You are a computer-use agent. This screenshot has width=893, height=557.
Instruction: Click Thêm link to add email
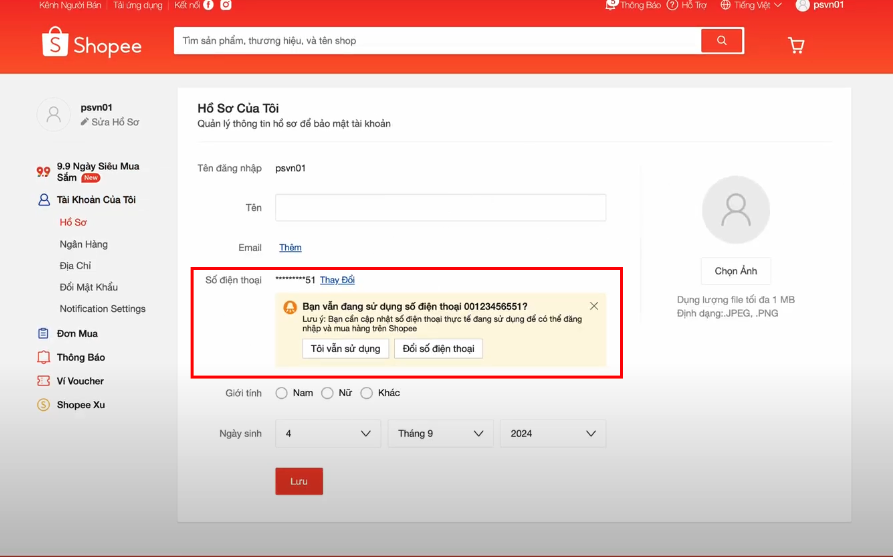(x=290, y=247)
